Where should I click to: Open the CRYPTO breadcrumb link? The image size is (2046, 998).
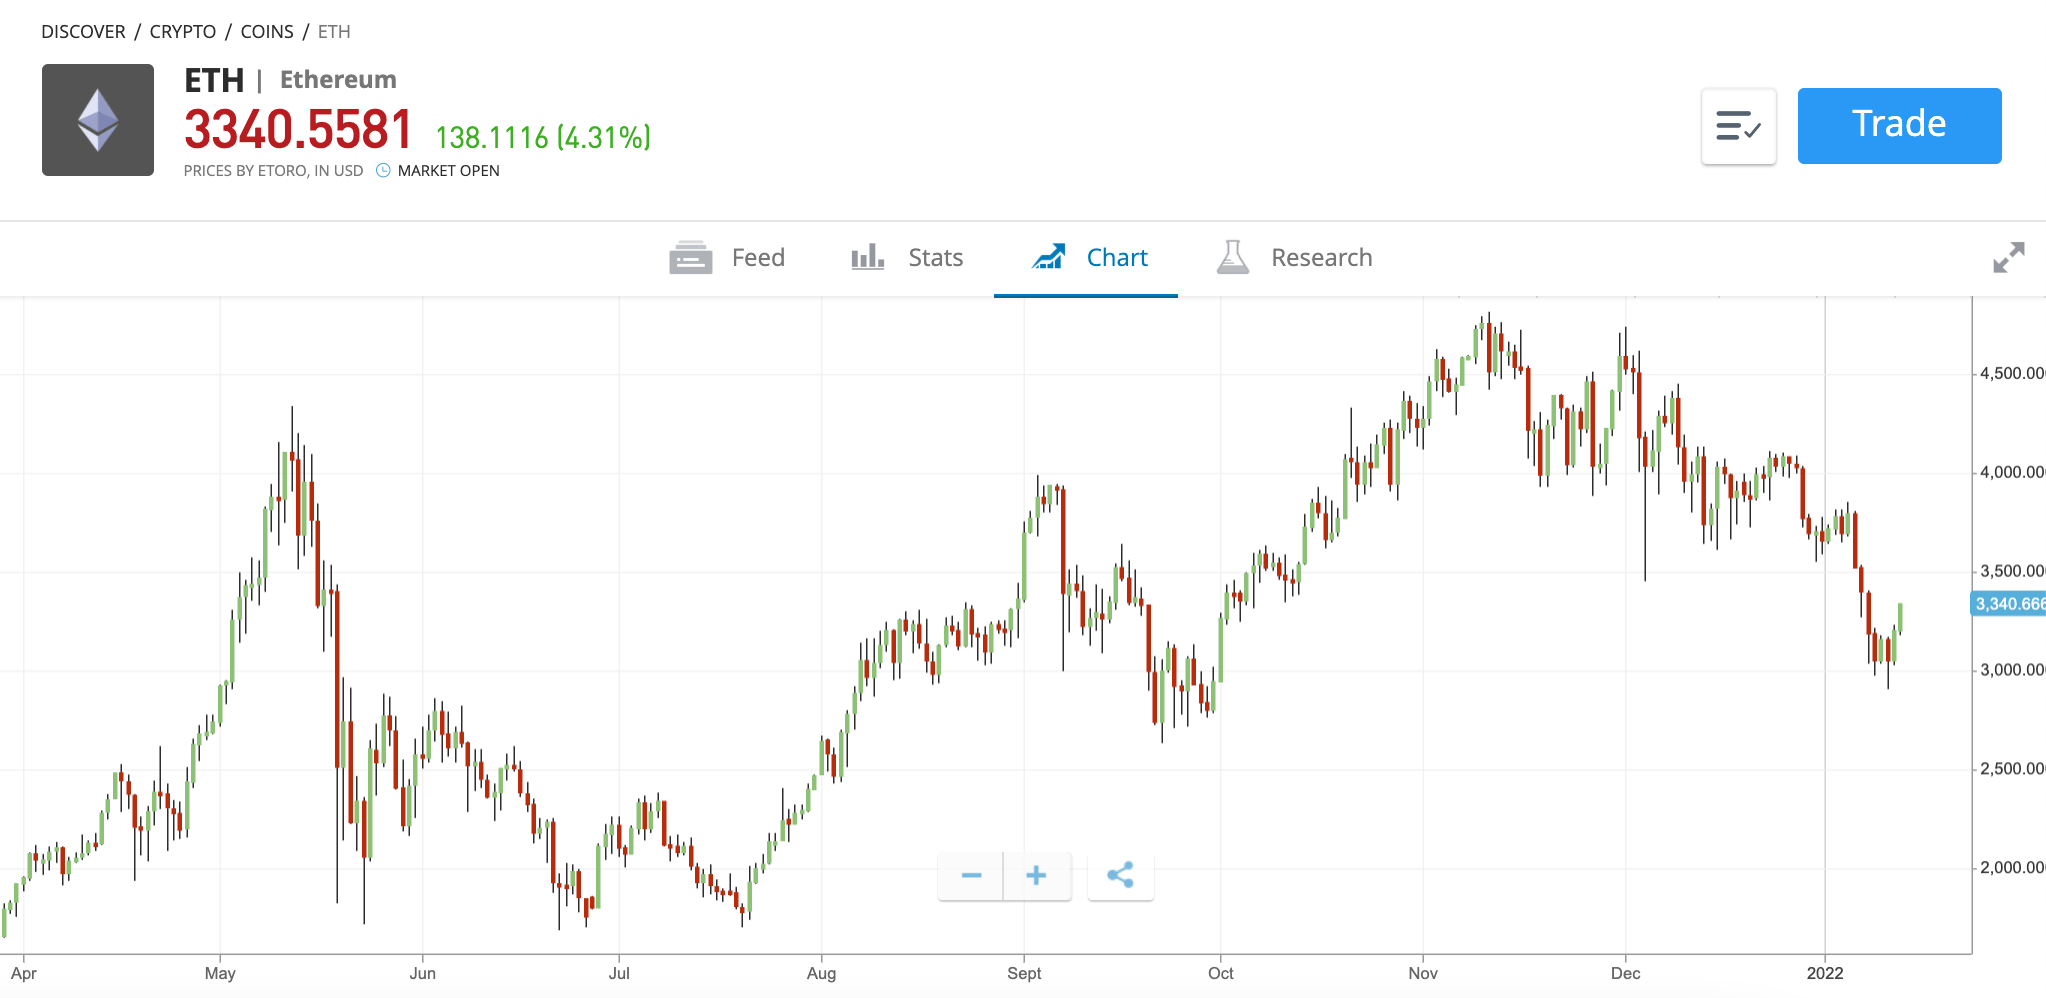pos(183,31)
